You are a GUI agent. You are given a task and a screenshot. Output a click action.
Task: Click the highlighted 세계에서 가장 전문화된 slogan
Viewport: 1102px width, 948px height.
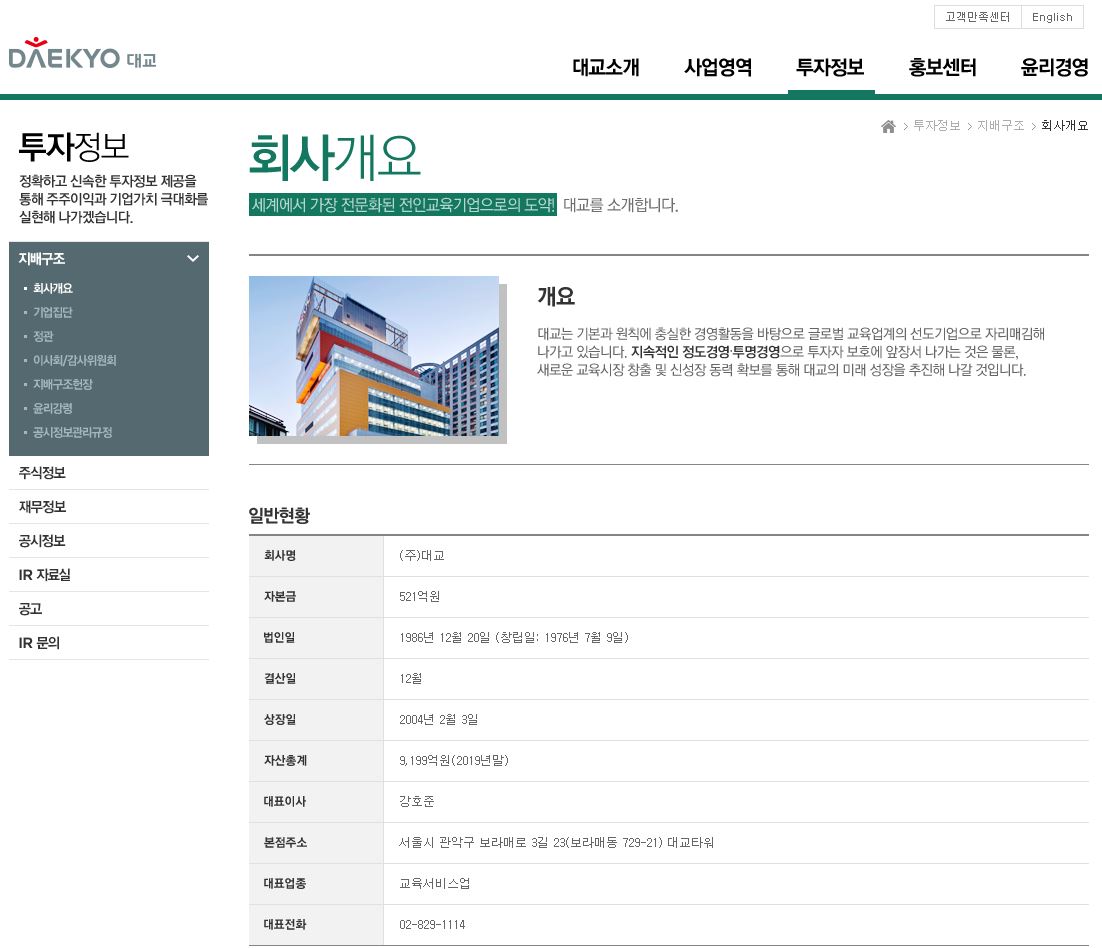[x=403, y=204]
